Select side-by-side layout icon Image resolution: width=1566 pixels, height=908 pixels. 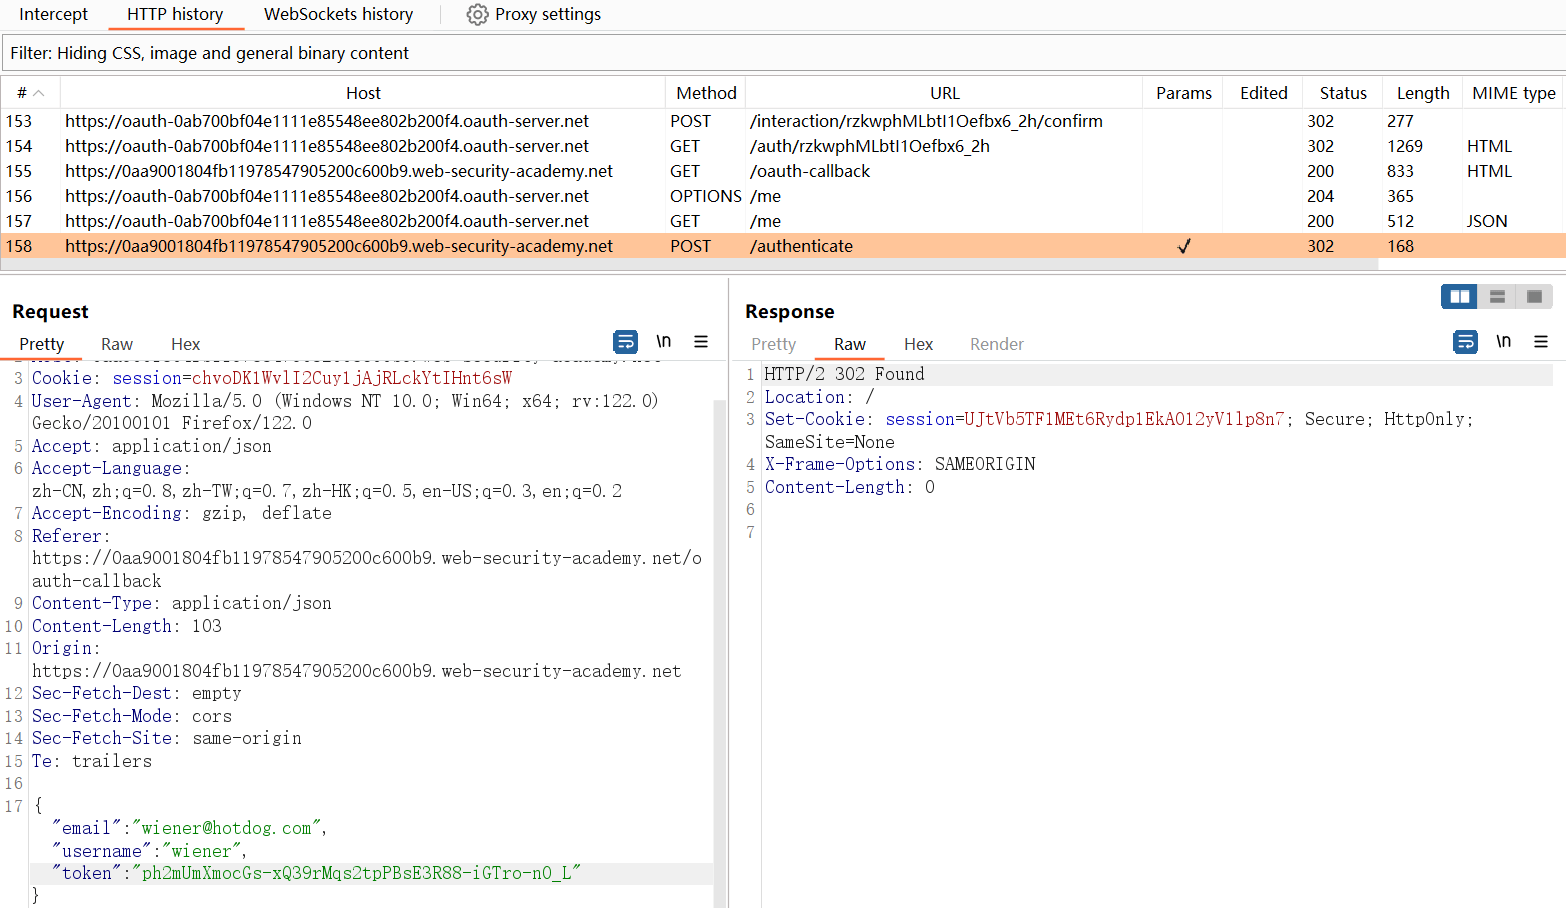(1459, 296)
